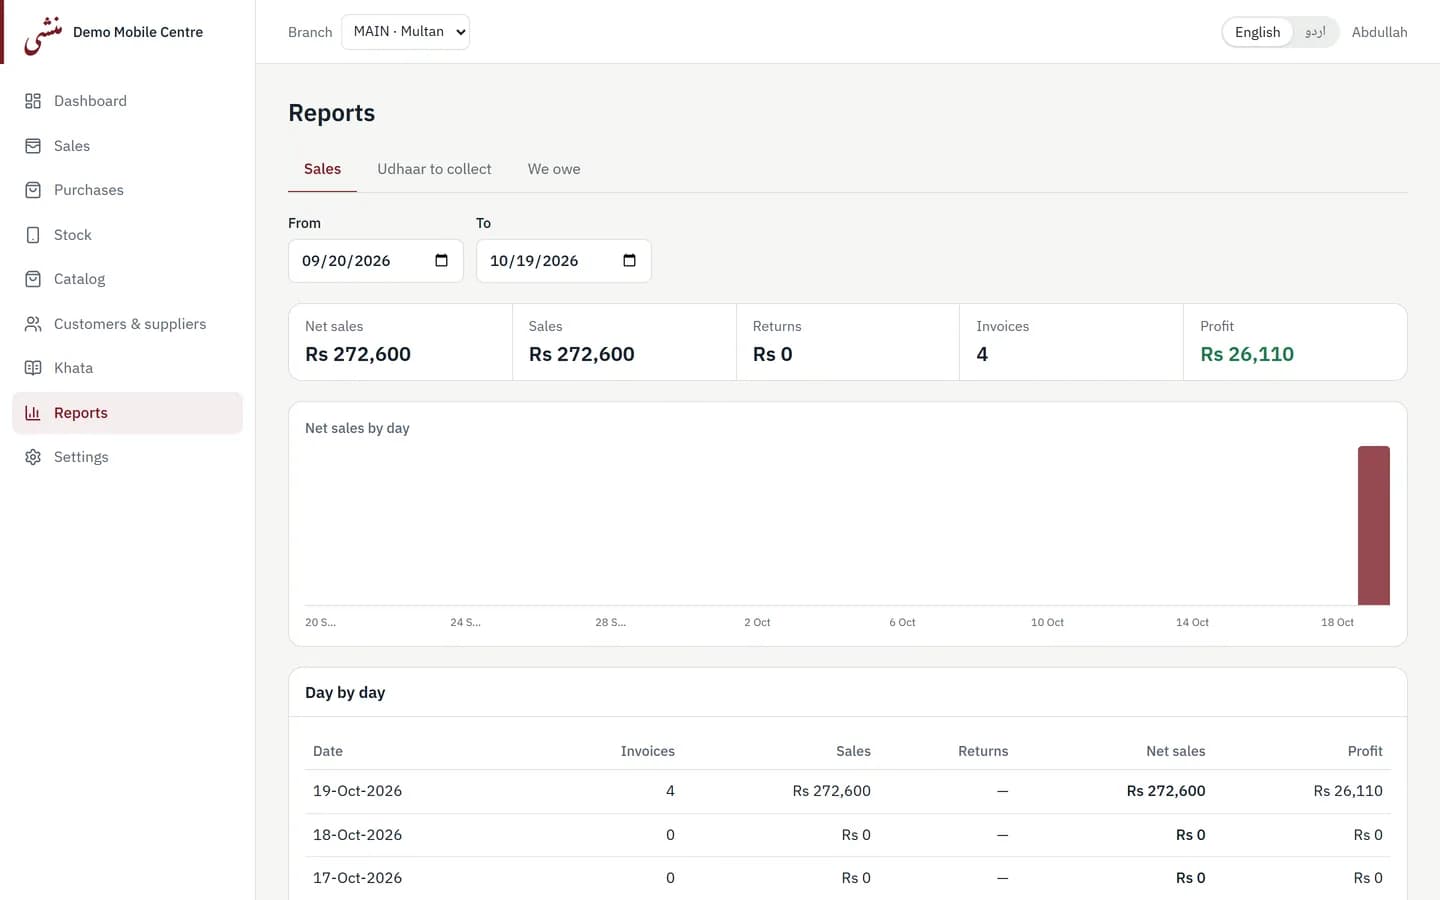The image size is (1440, 900).
Task: Open the Branch MAIN · Multan dropdown
Action: tap(405, 32)
